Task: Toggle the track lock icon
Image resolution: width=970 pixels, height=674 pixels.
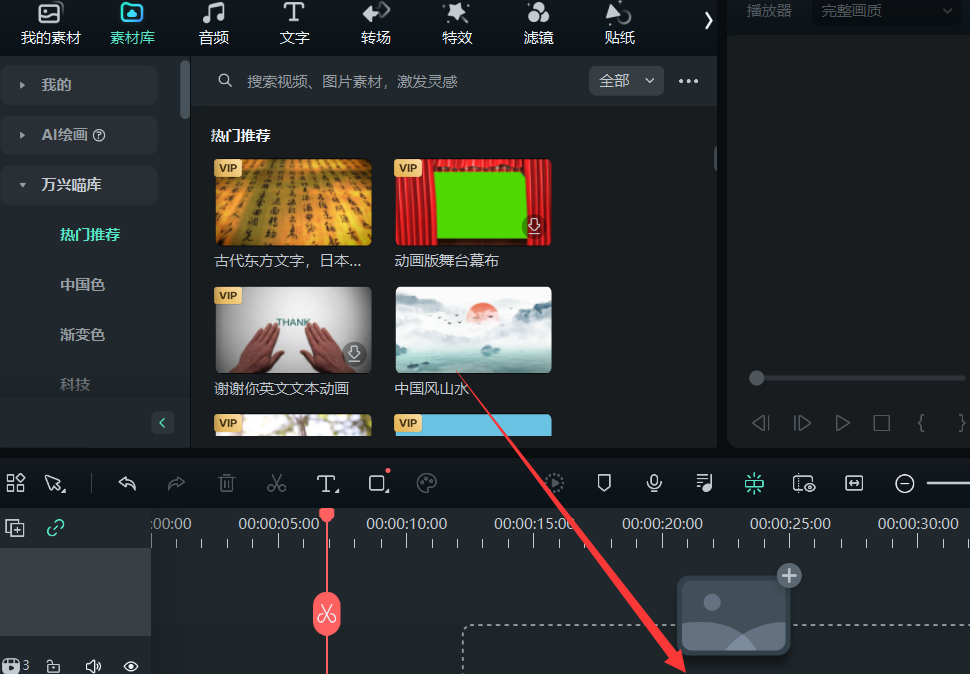Action: (54, 666)
